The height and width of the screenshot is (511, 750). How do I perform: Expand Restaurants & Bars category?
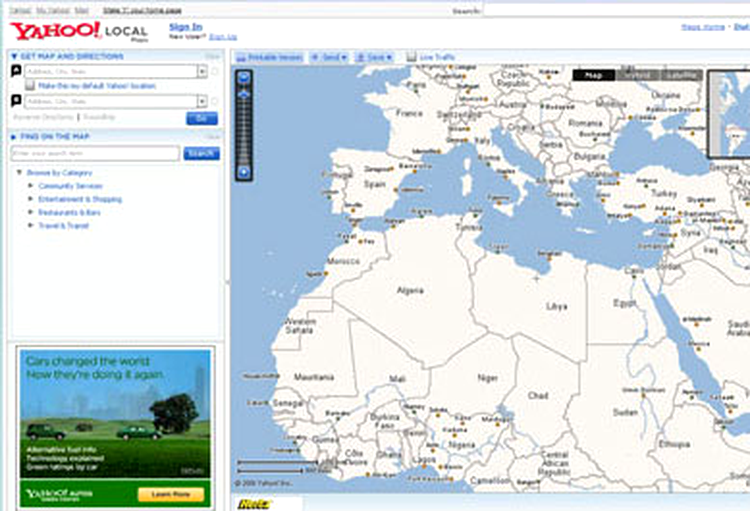coord(31,212)
